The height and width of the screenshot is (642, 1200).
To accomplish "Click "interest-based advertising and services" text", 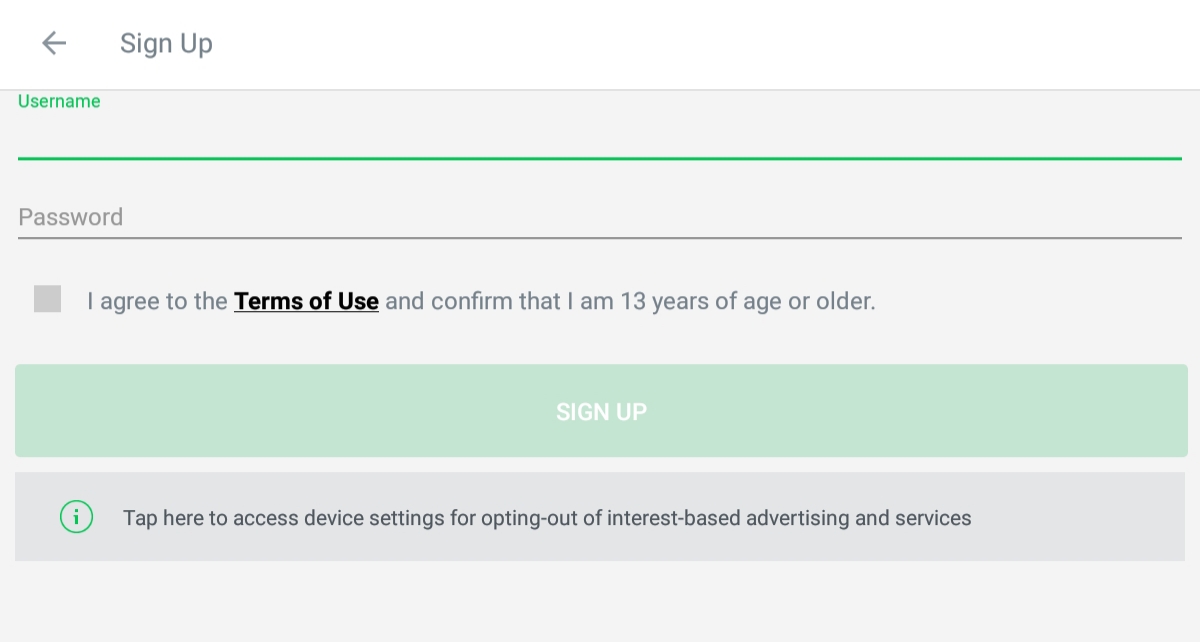I will 789,518.
